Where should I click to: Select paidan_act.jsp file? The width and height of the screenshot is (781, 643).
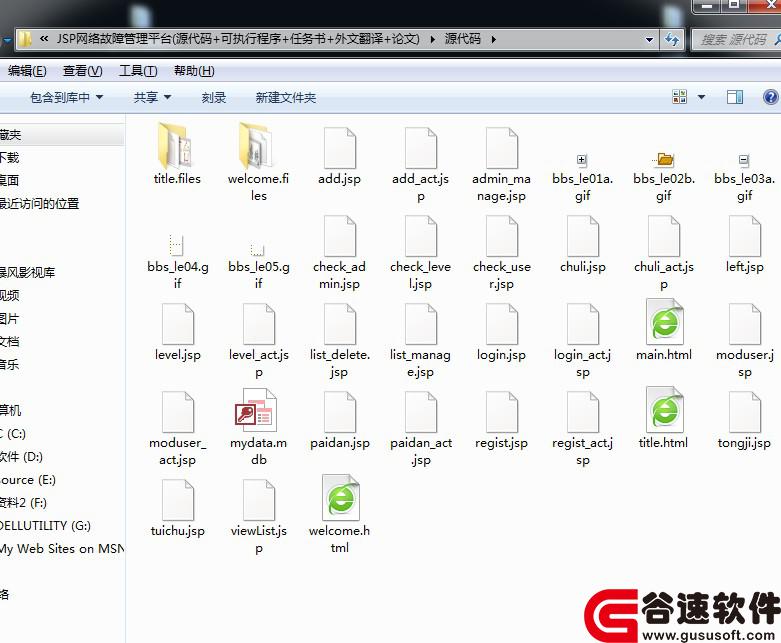point(421,429)
